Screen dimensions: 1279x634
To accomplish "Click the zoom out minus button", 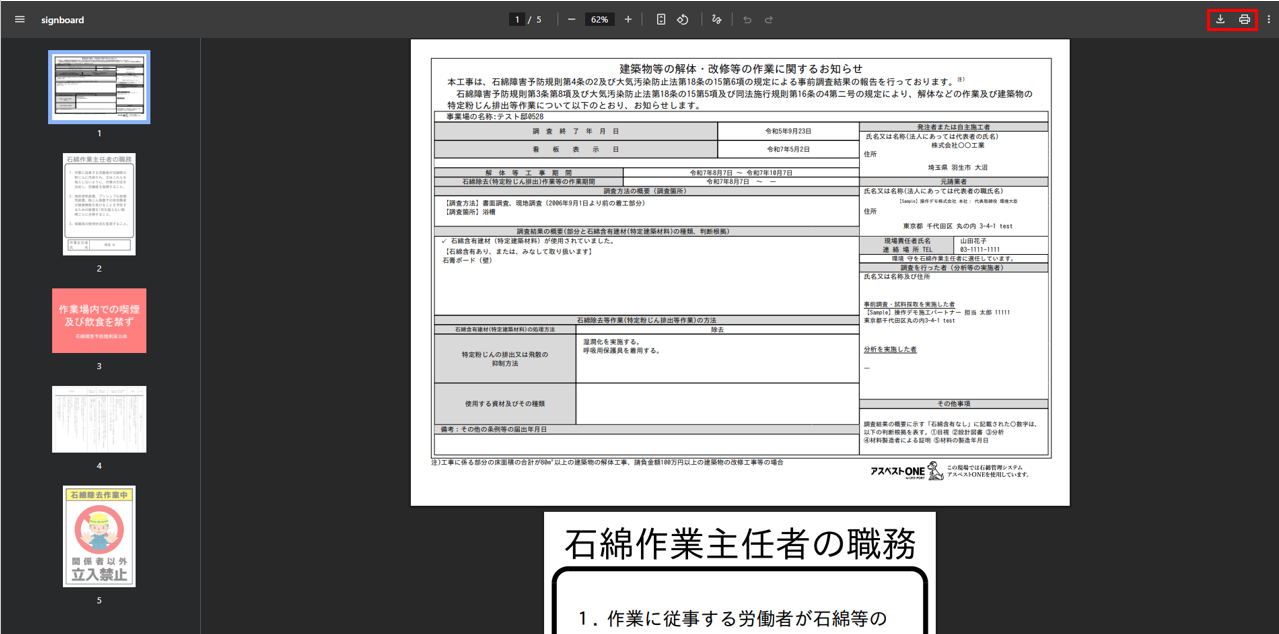I will click(571, 19).
